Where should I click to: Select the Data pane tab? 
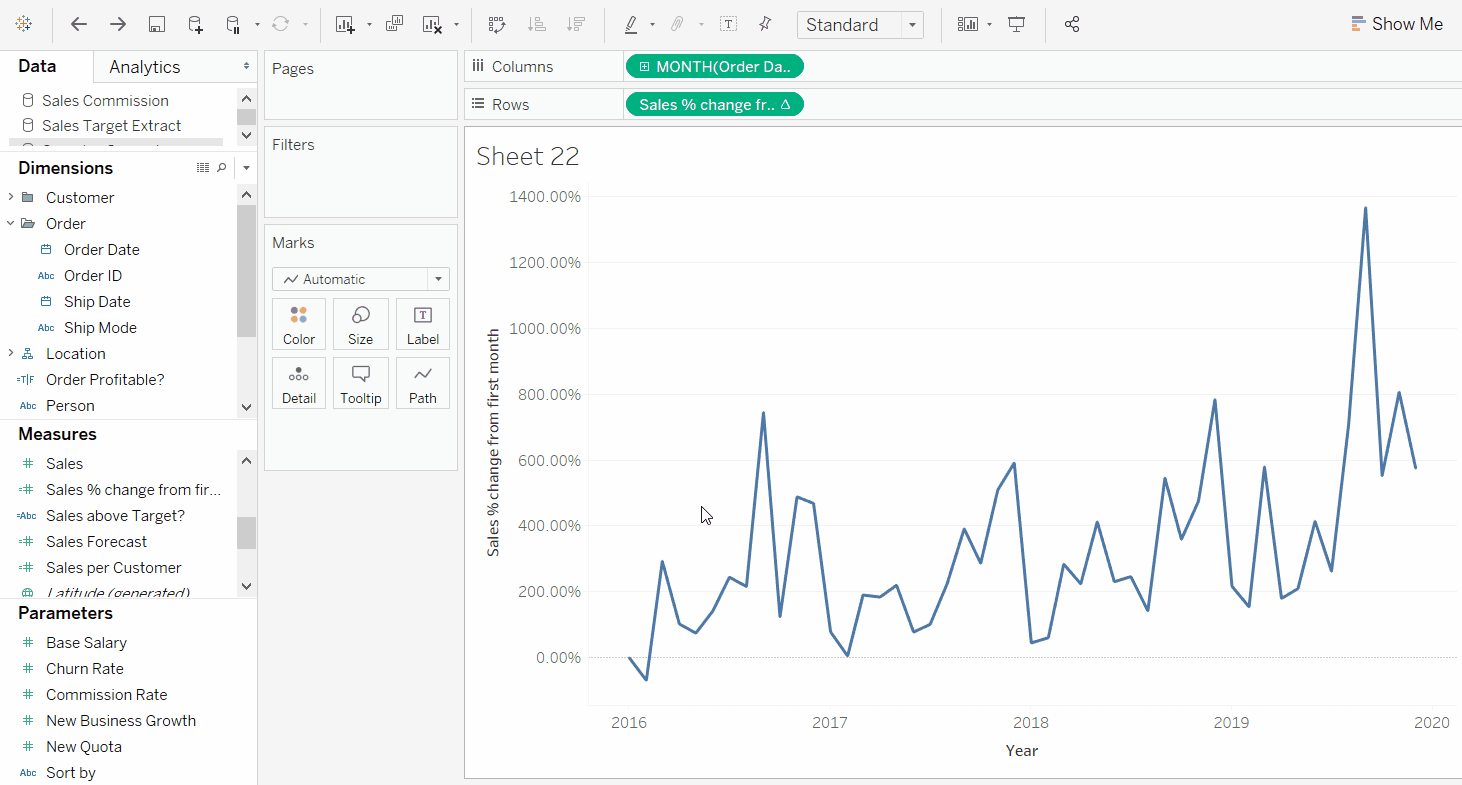[x=38, y=67]
